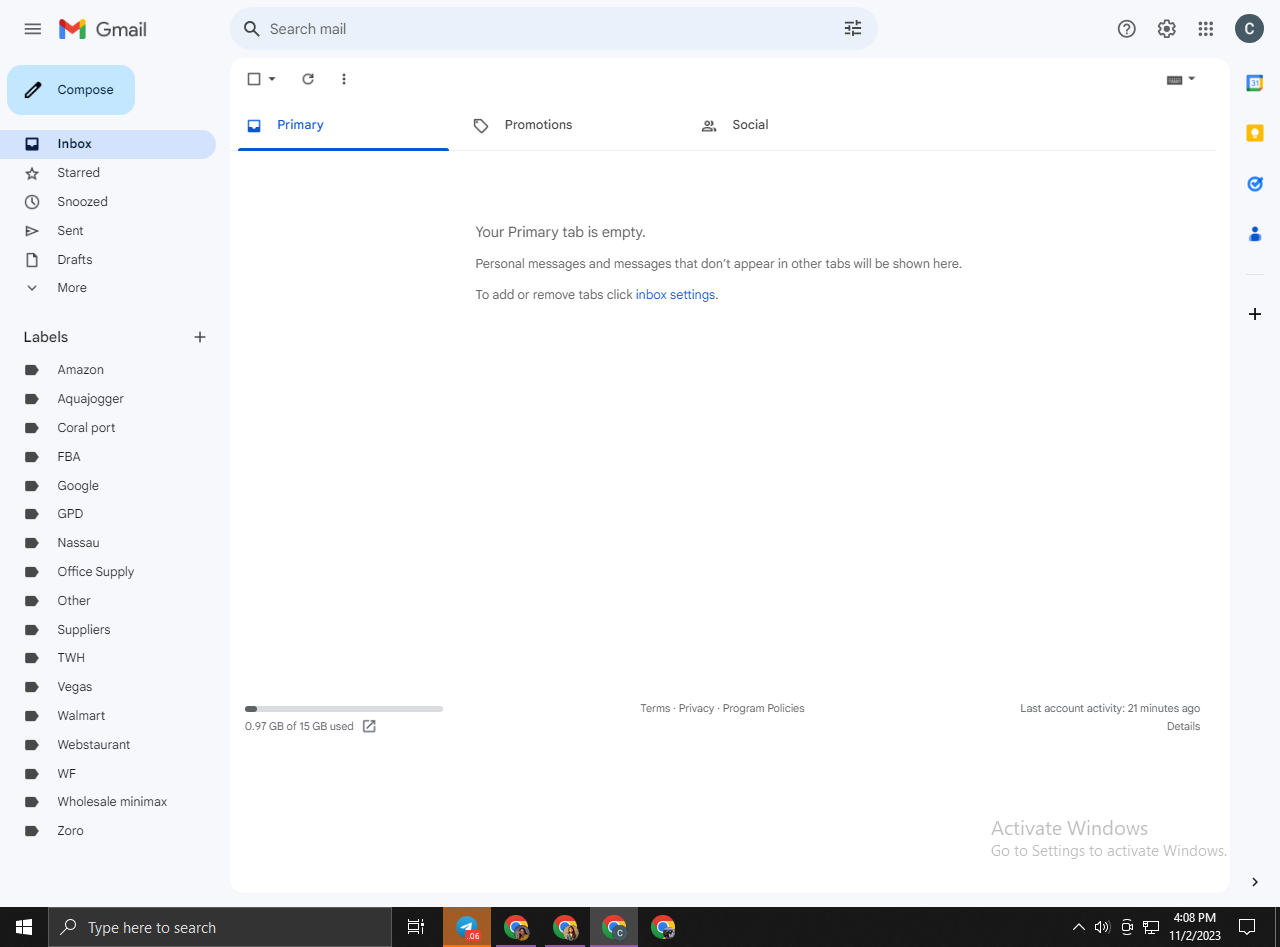
Task: Open the taskbar volume icon
Action: click(1102, 927)
